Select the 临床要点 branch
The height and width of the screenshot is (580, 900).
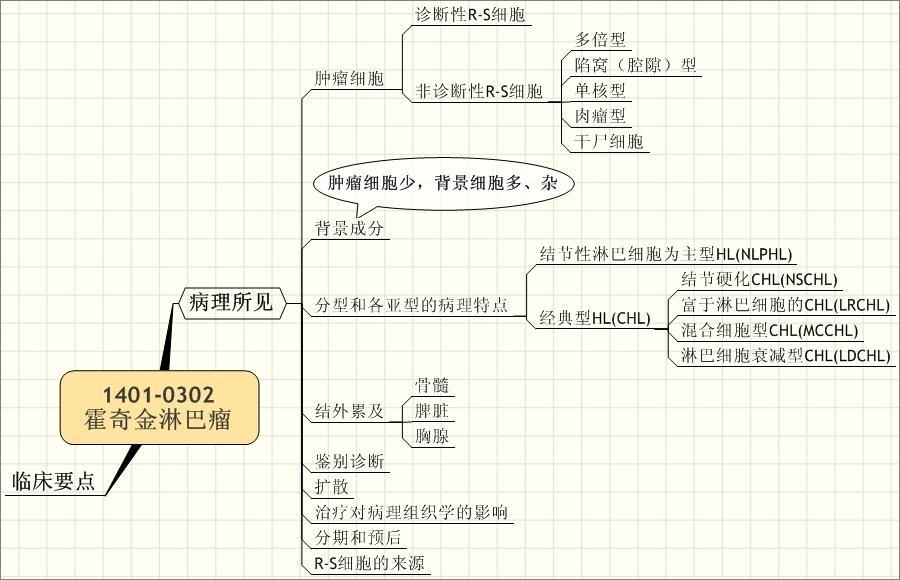coord(54,481)
